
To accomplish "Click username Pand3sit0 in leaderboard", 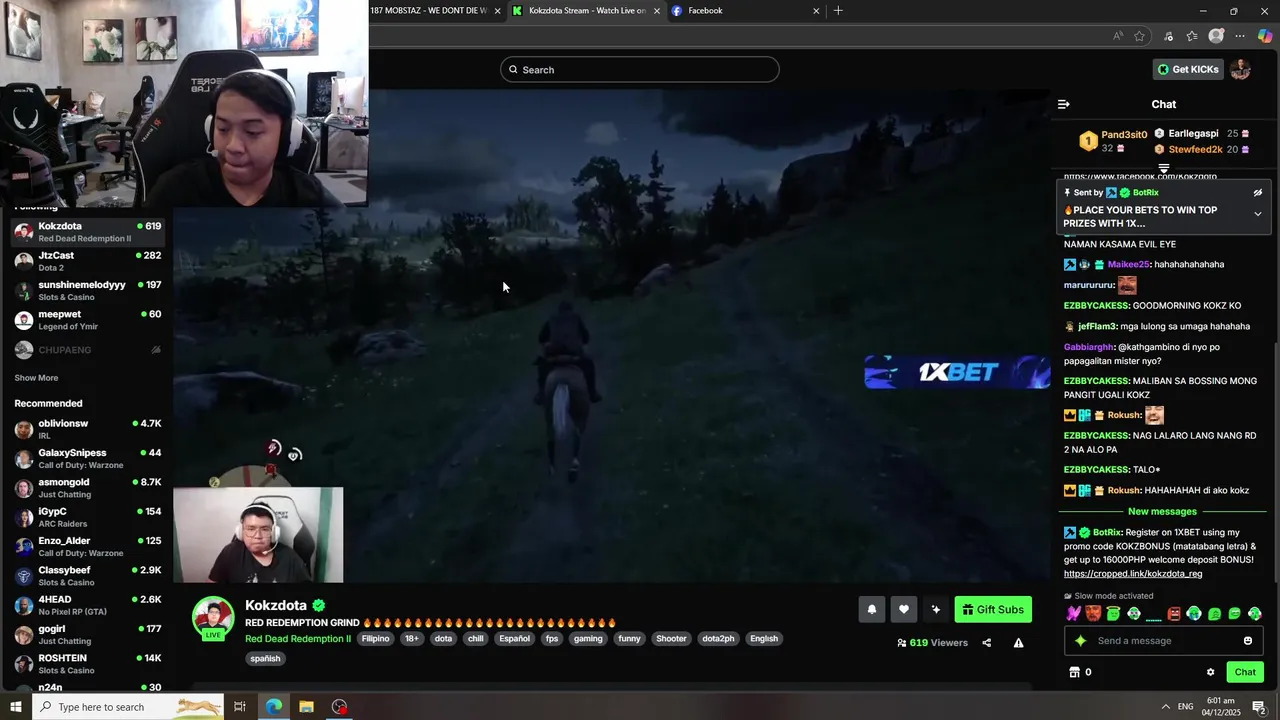I will [1124, 134].
